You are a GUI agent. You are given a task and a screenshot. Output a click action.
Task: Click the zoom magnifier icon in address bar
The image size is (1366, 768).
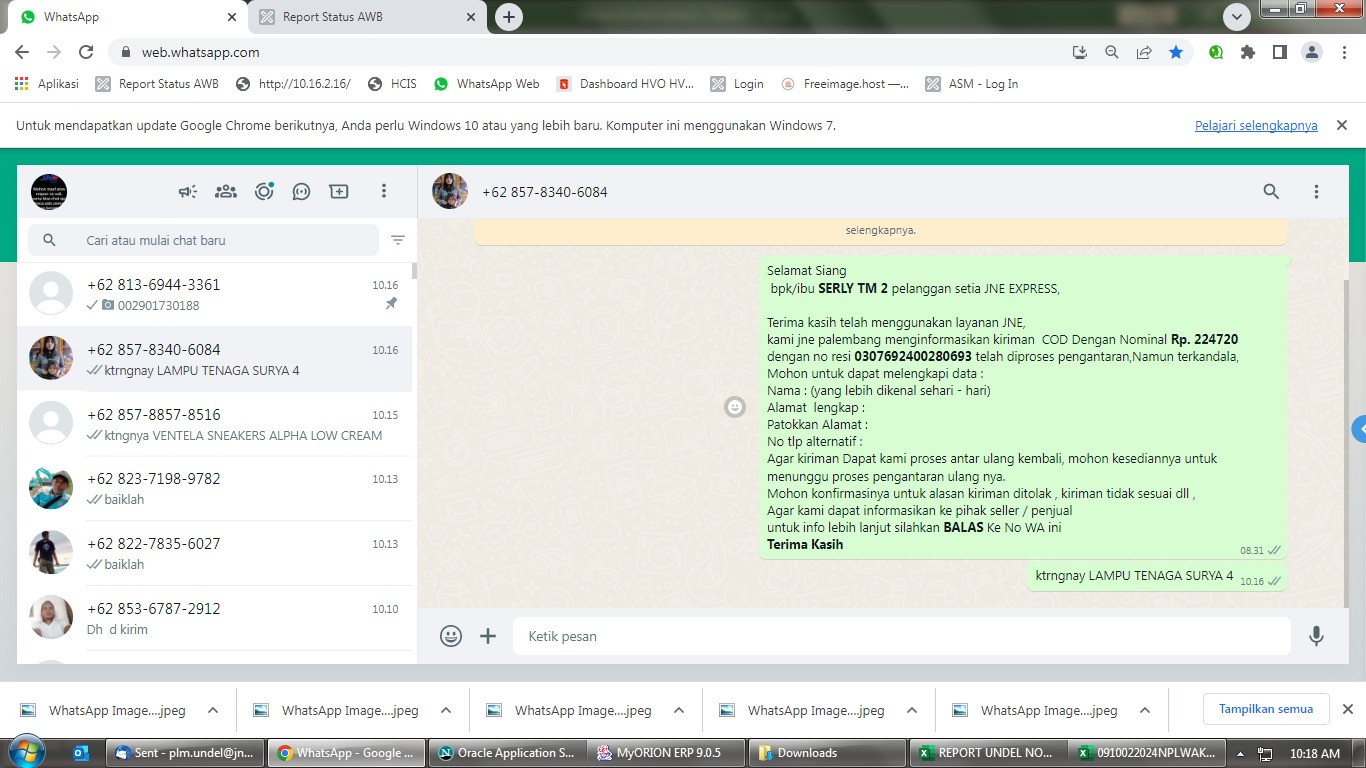tap(1111, 52)
